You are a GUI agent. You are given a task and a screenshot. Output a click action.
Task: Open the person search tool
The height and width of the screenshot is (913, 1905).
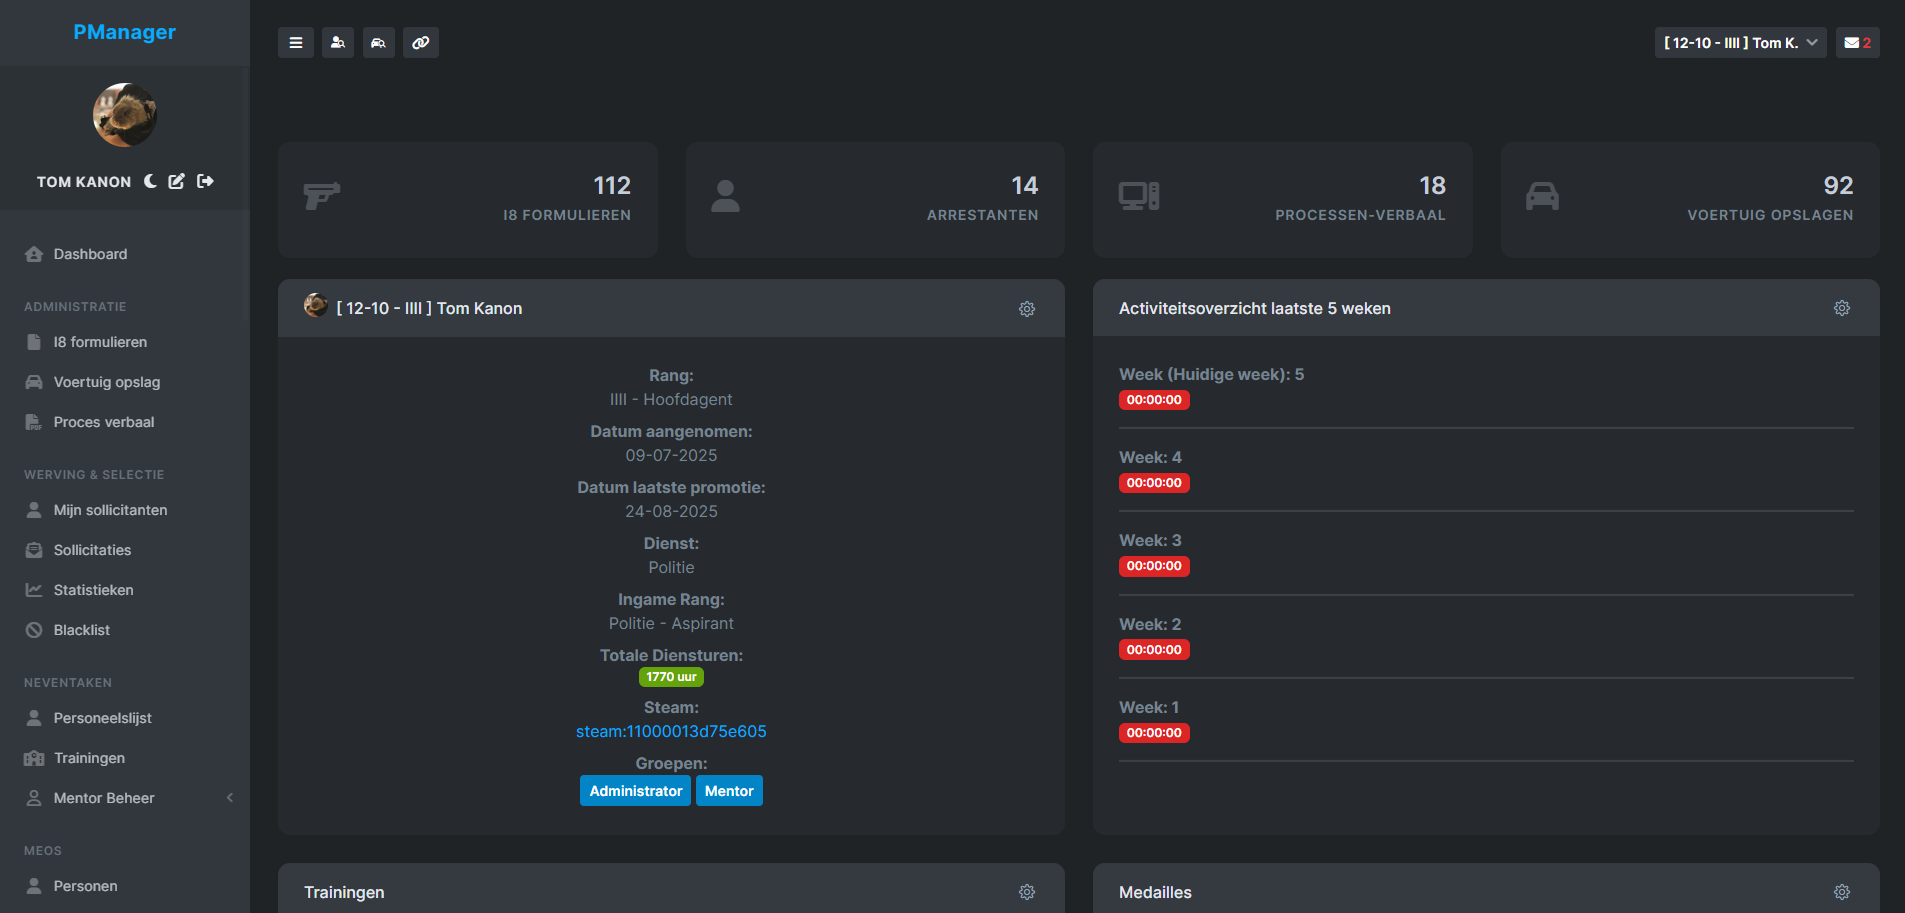(337, 42)
